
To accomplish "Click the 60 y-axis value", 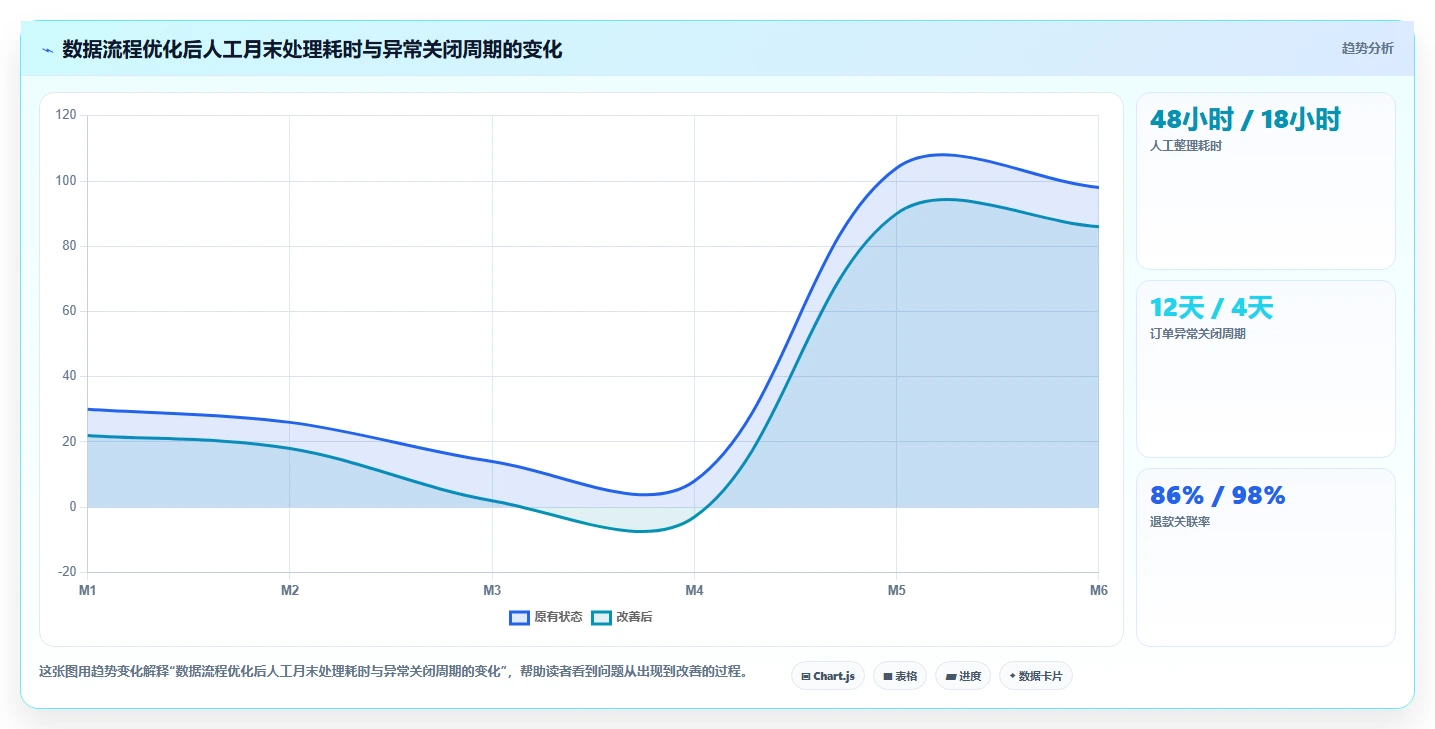I will pos(69,311).
